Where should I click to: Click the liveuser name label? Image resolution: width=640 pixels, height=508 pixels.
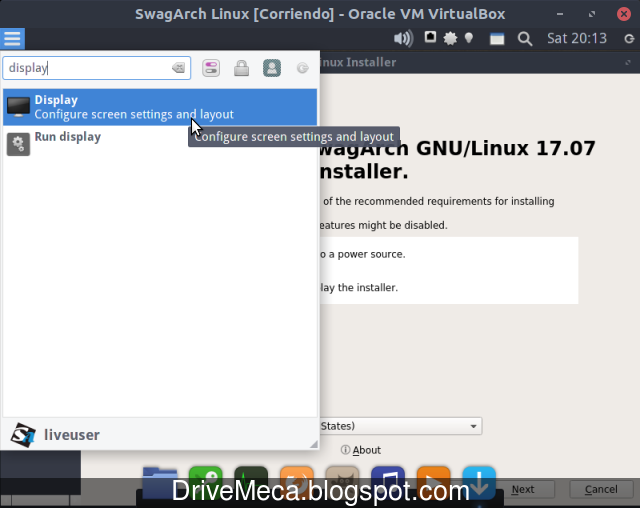(x=71, y=435)
